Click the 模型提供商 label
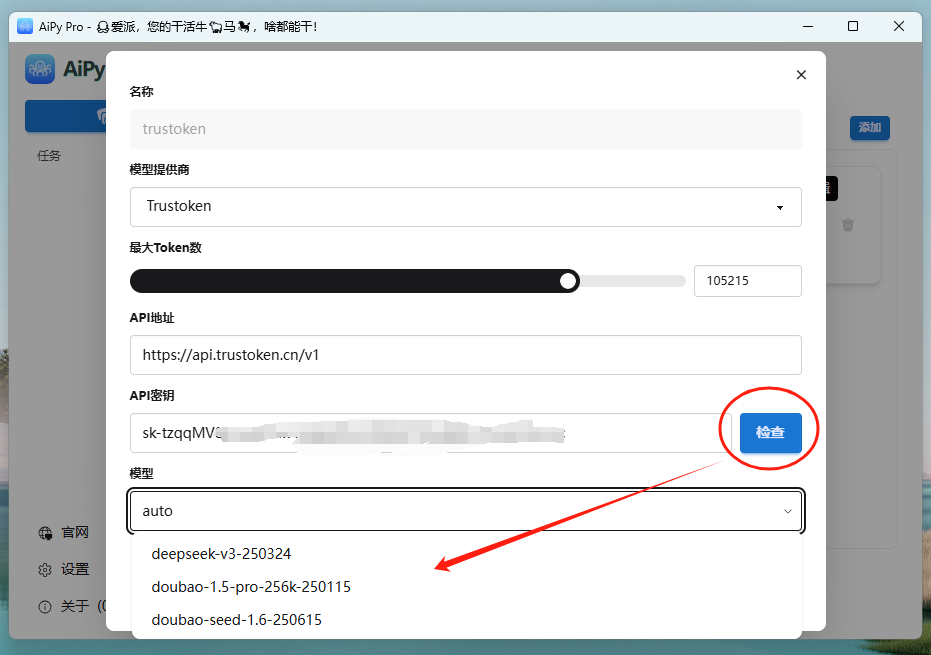Image resolution: width=931 pixels, height=655 pixels. pos(159,170)
